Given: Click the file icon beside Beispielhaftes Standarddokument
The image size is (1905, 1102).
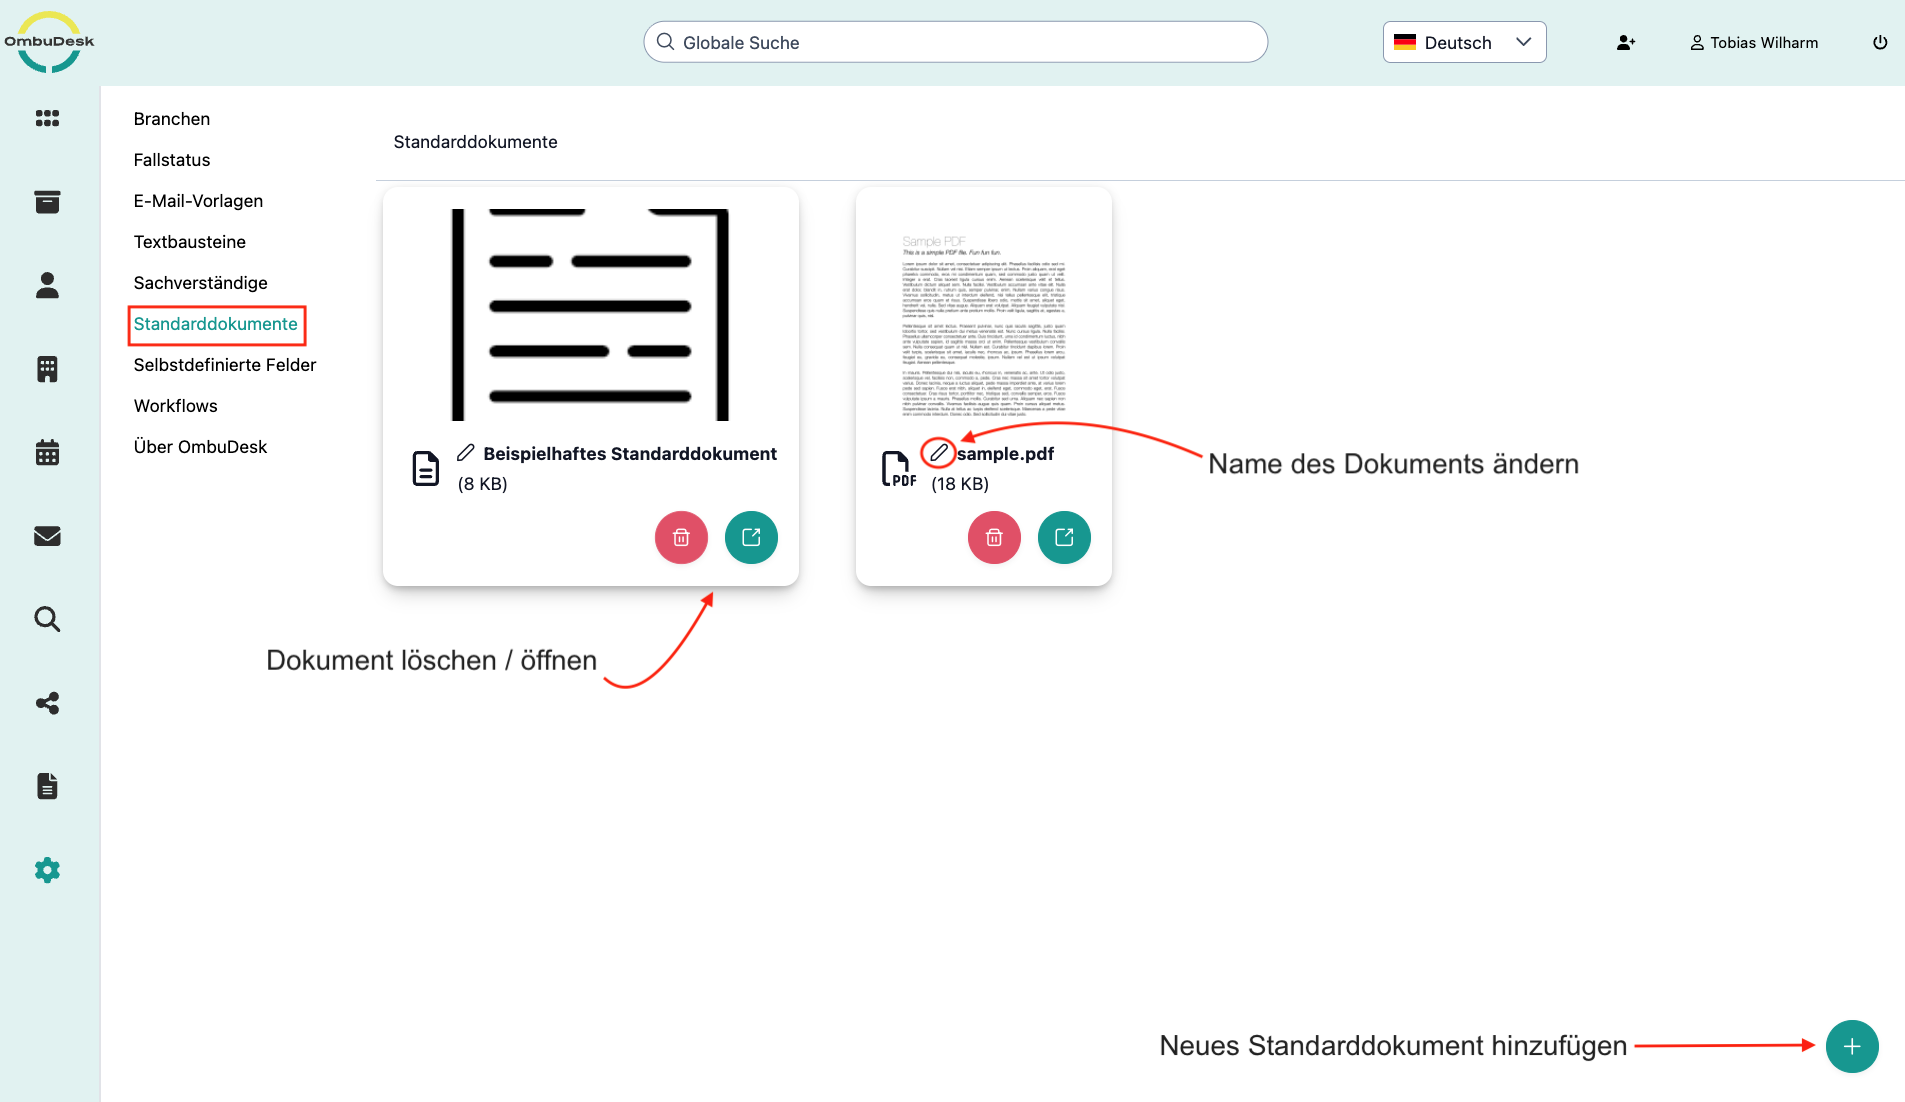Looking at the screenshot, I should click(426, 468).
